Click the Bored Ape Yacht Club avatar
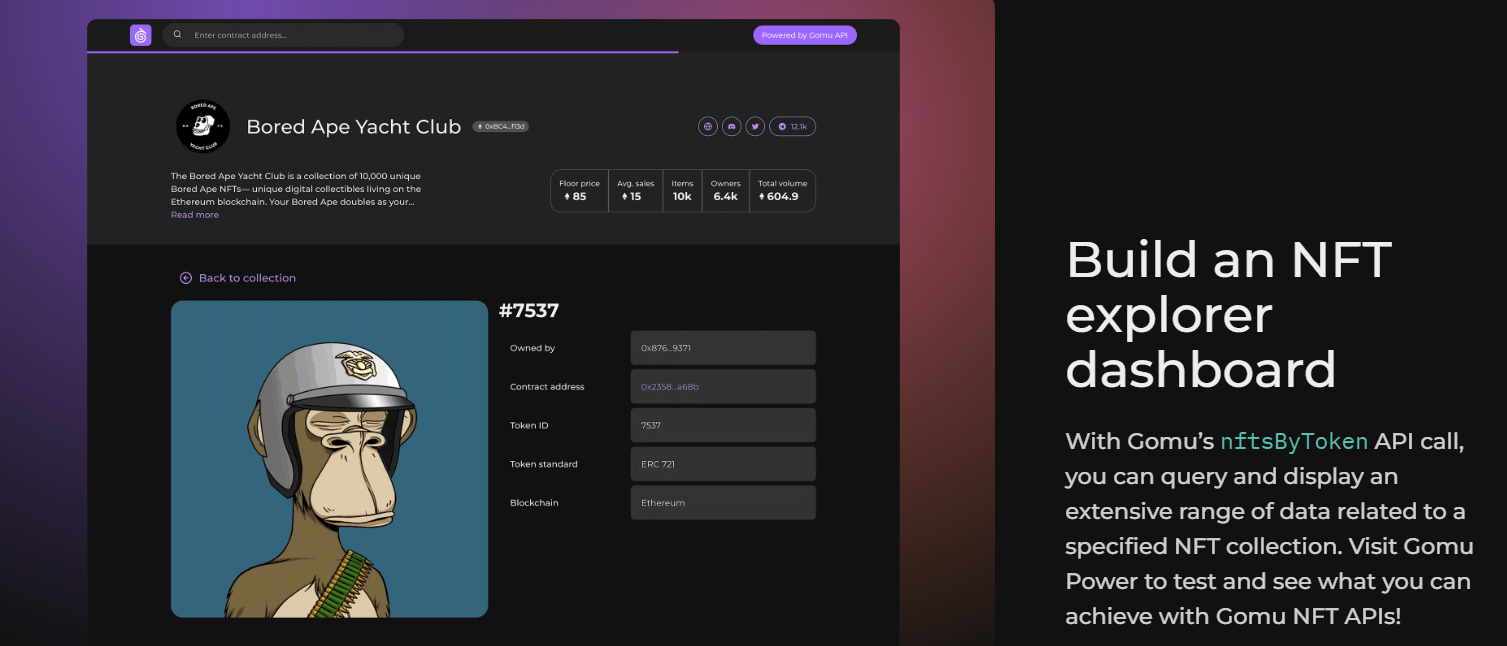 coord(203,127)
